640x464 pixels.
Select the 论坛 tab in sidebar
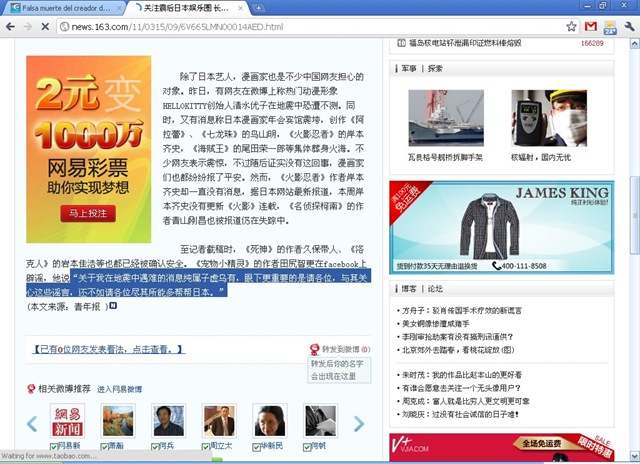tap(435, 289)
